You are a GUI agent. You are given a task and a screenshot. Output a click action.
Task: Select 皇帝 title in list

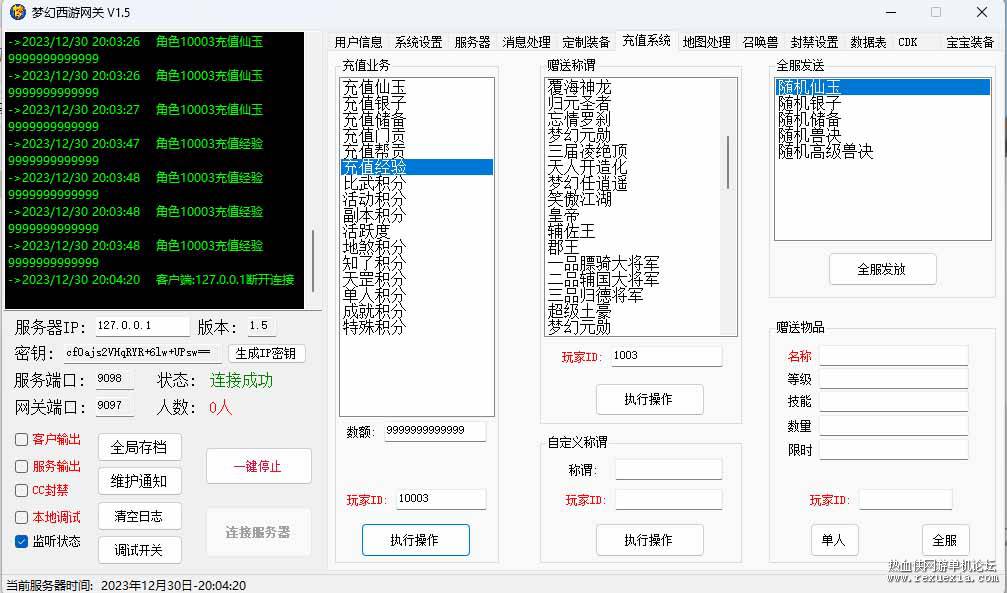pos(633,215)
